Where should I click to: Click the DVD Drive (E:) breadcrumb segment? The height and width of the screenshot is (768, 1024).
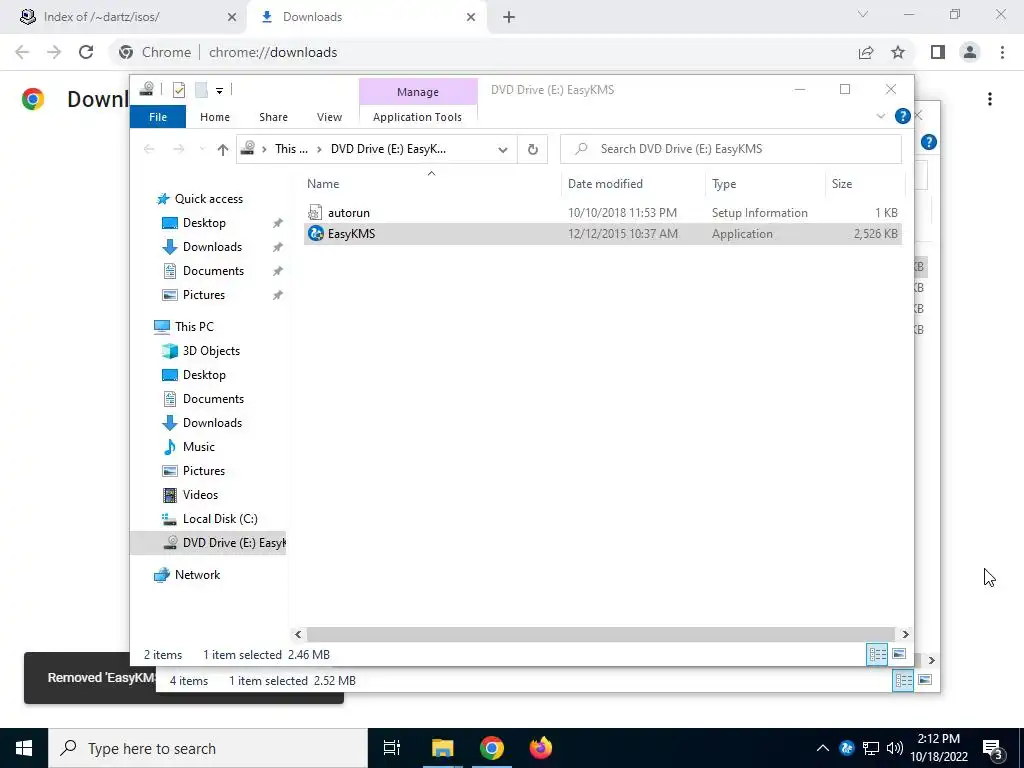pos(388,149)
